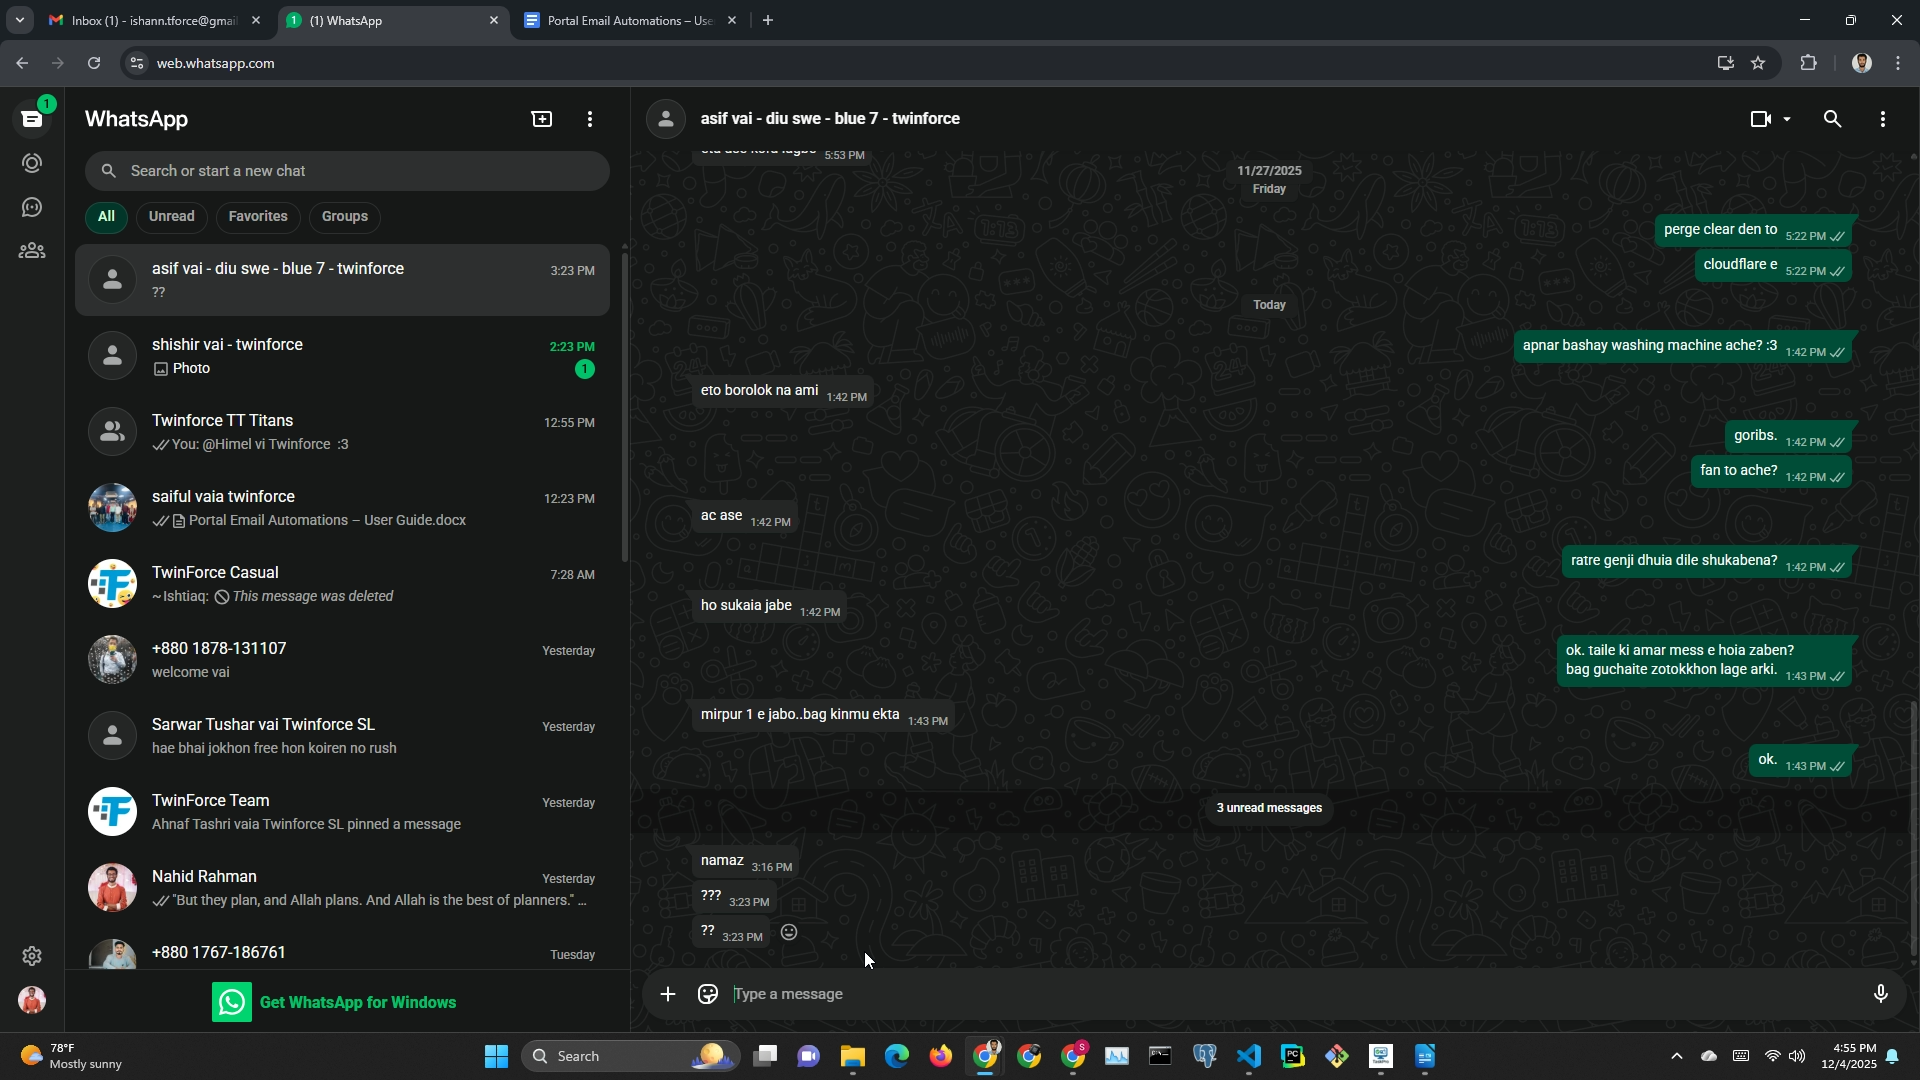Open WhatsApp settings gear icon
This screenshot has width=1920, height=1080.
32,956
